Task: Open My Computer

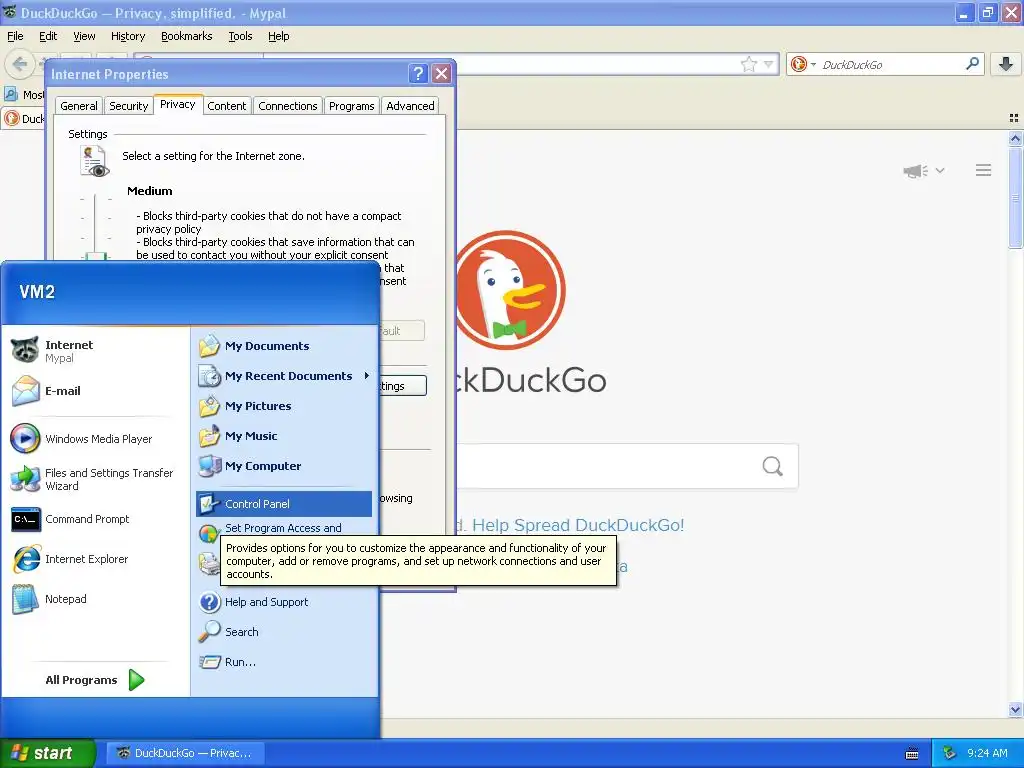Action: pos(284,466)
